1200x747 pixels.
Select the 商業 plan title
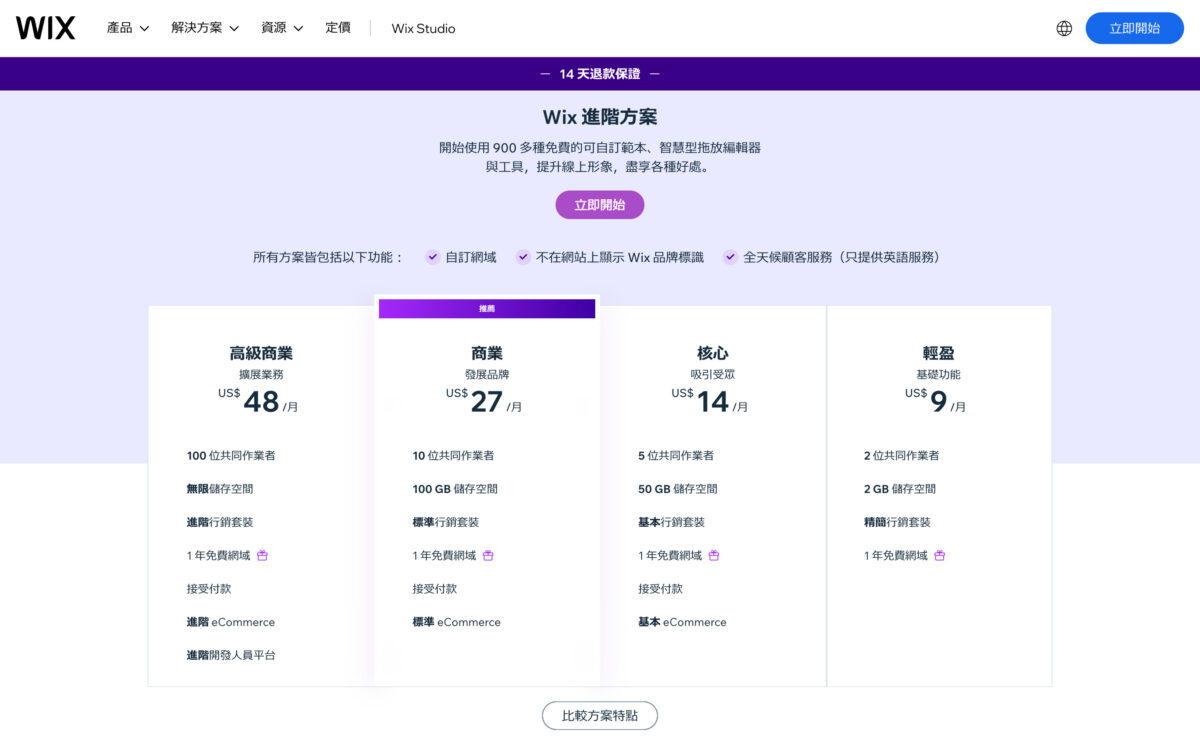tap(487, 353)
